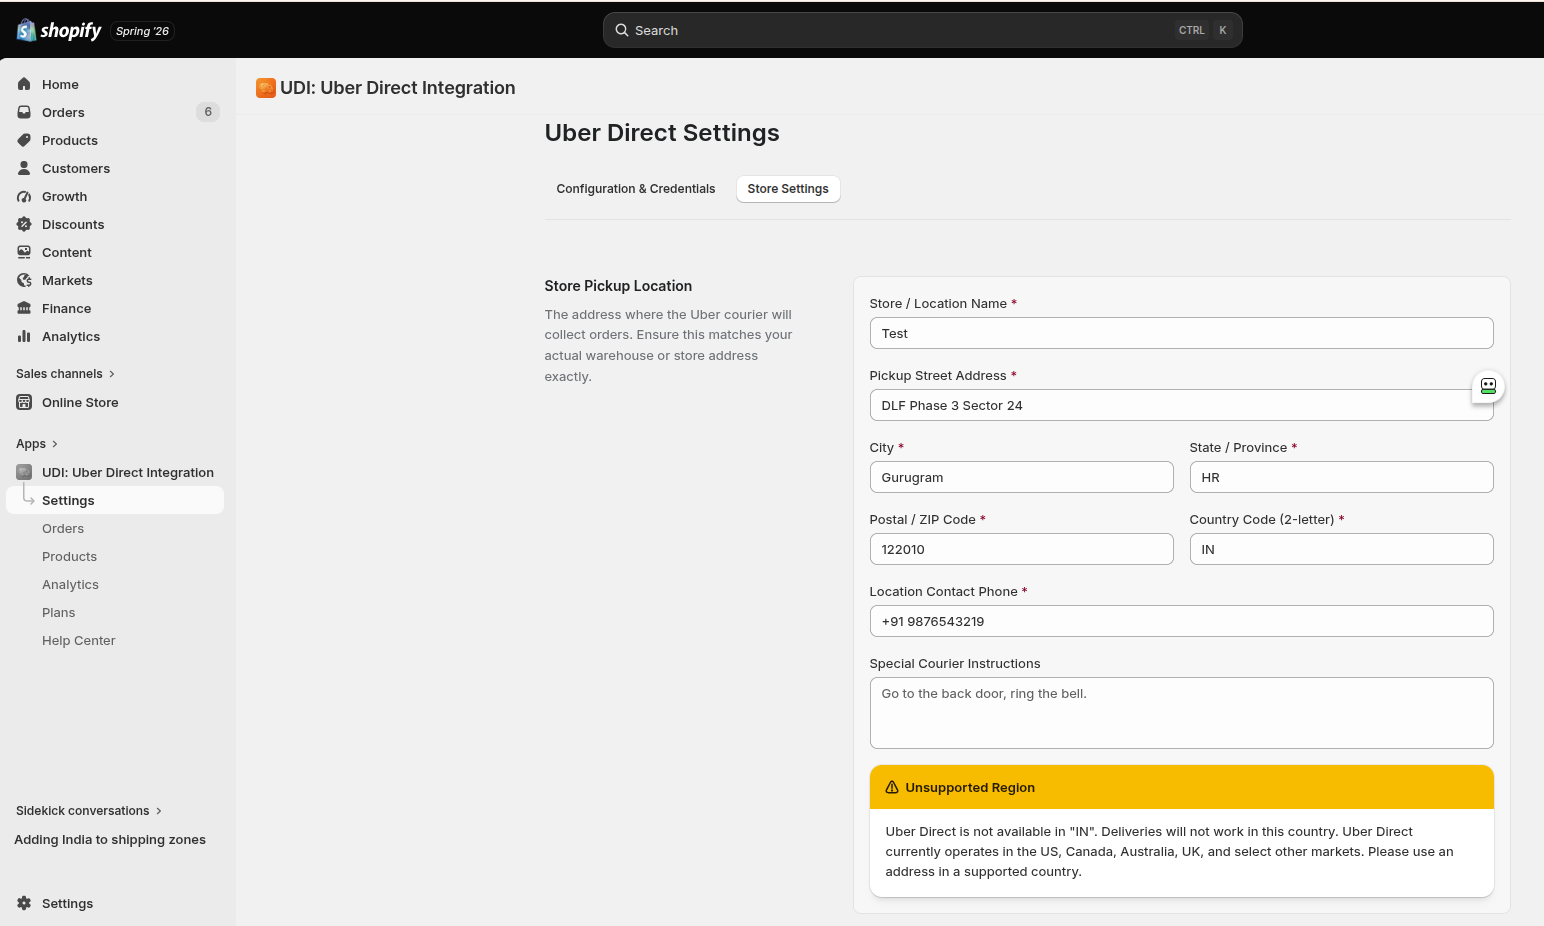Viewport: 1544px width, 926px height.
Task: Click the Analytics bar chart icon
Action: [24, 336]
